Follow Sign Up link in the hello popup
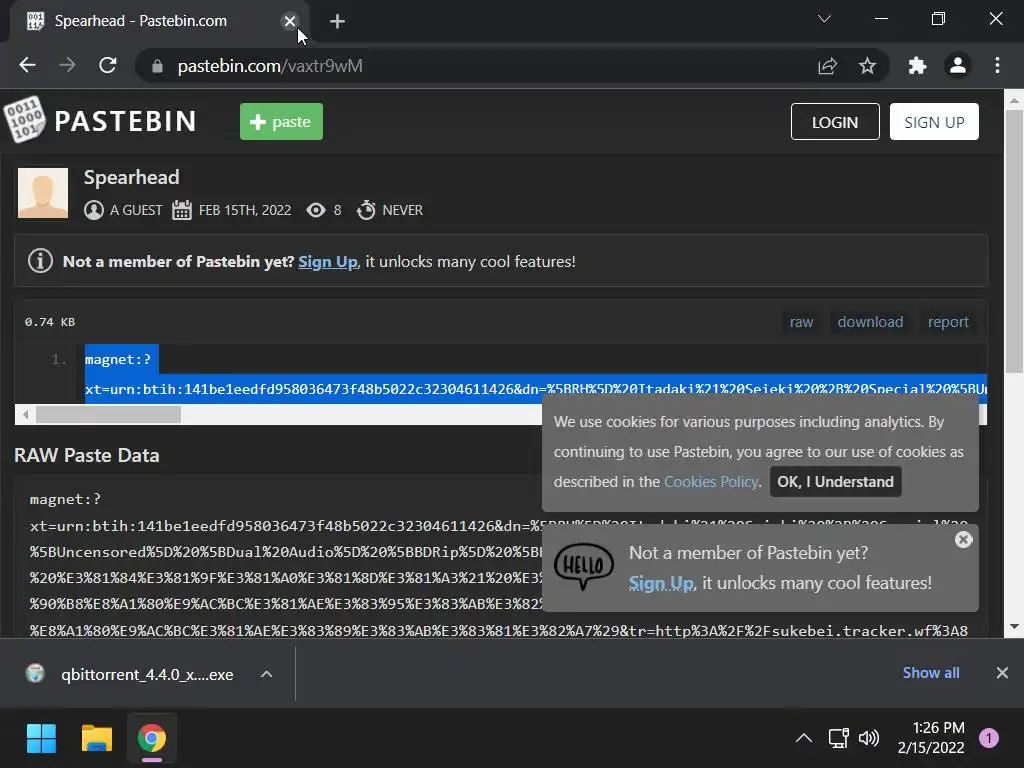The width and height of the screenshot is (1024, 768). click(661, 583)
